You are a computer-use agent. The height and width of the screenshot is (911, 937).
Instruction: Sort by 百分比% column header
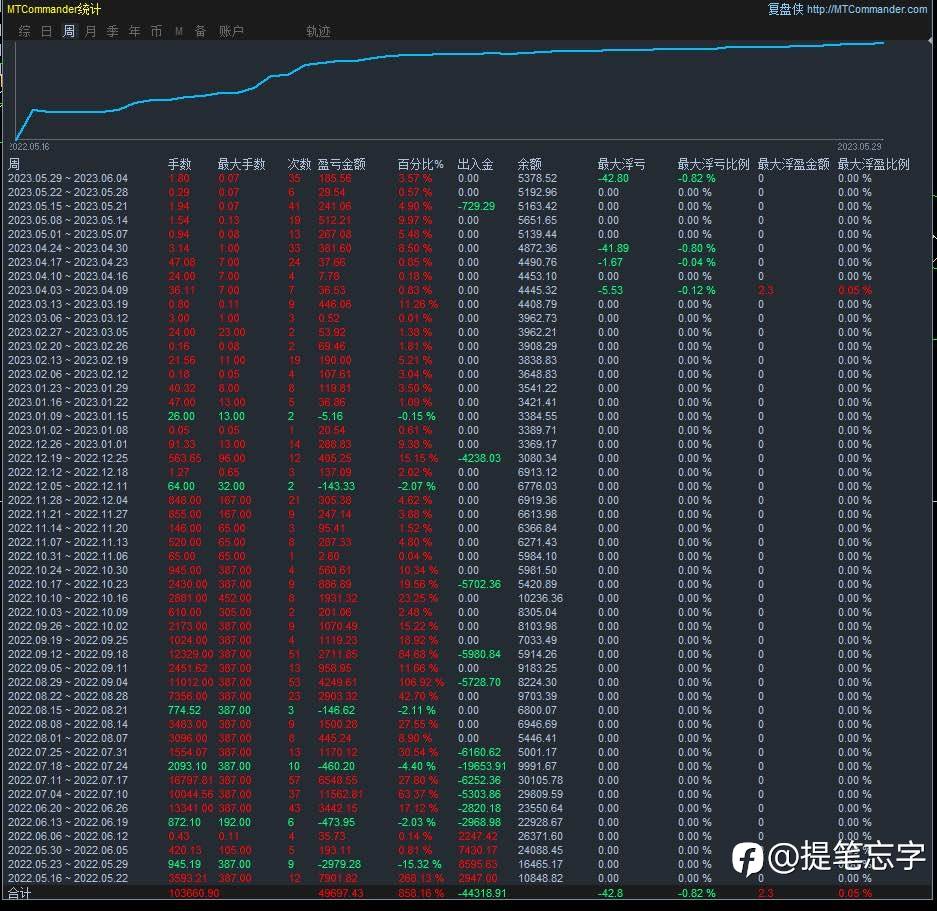tap(420, 164)
